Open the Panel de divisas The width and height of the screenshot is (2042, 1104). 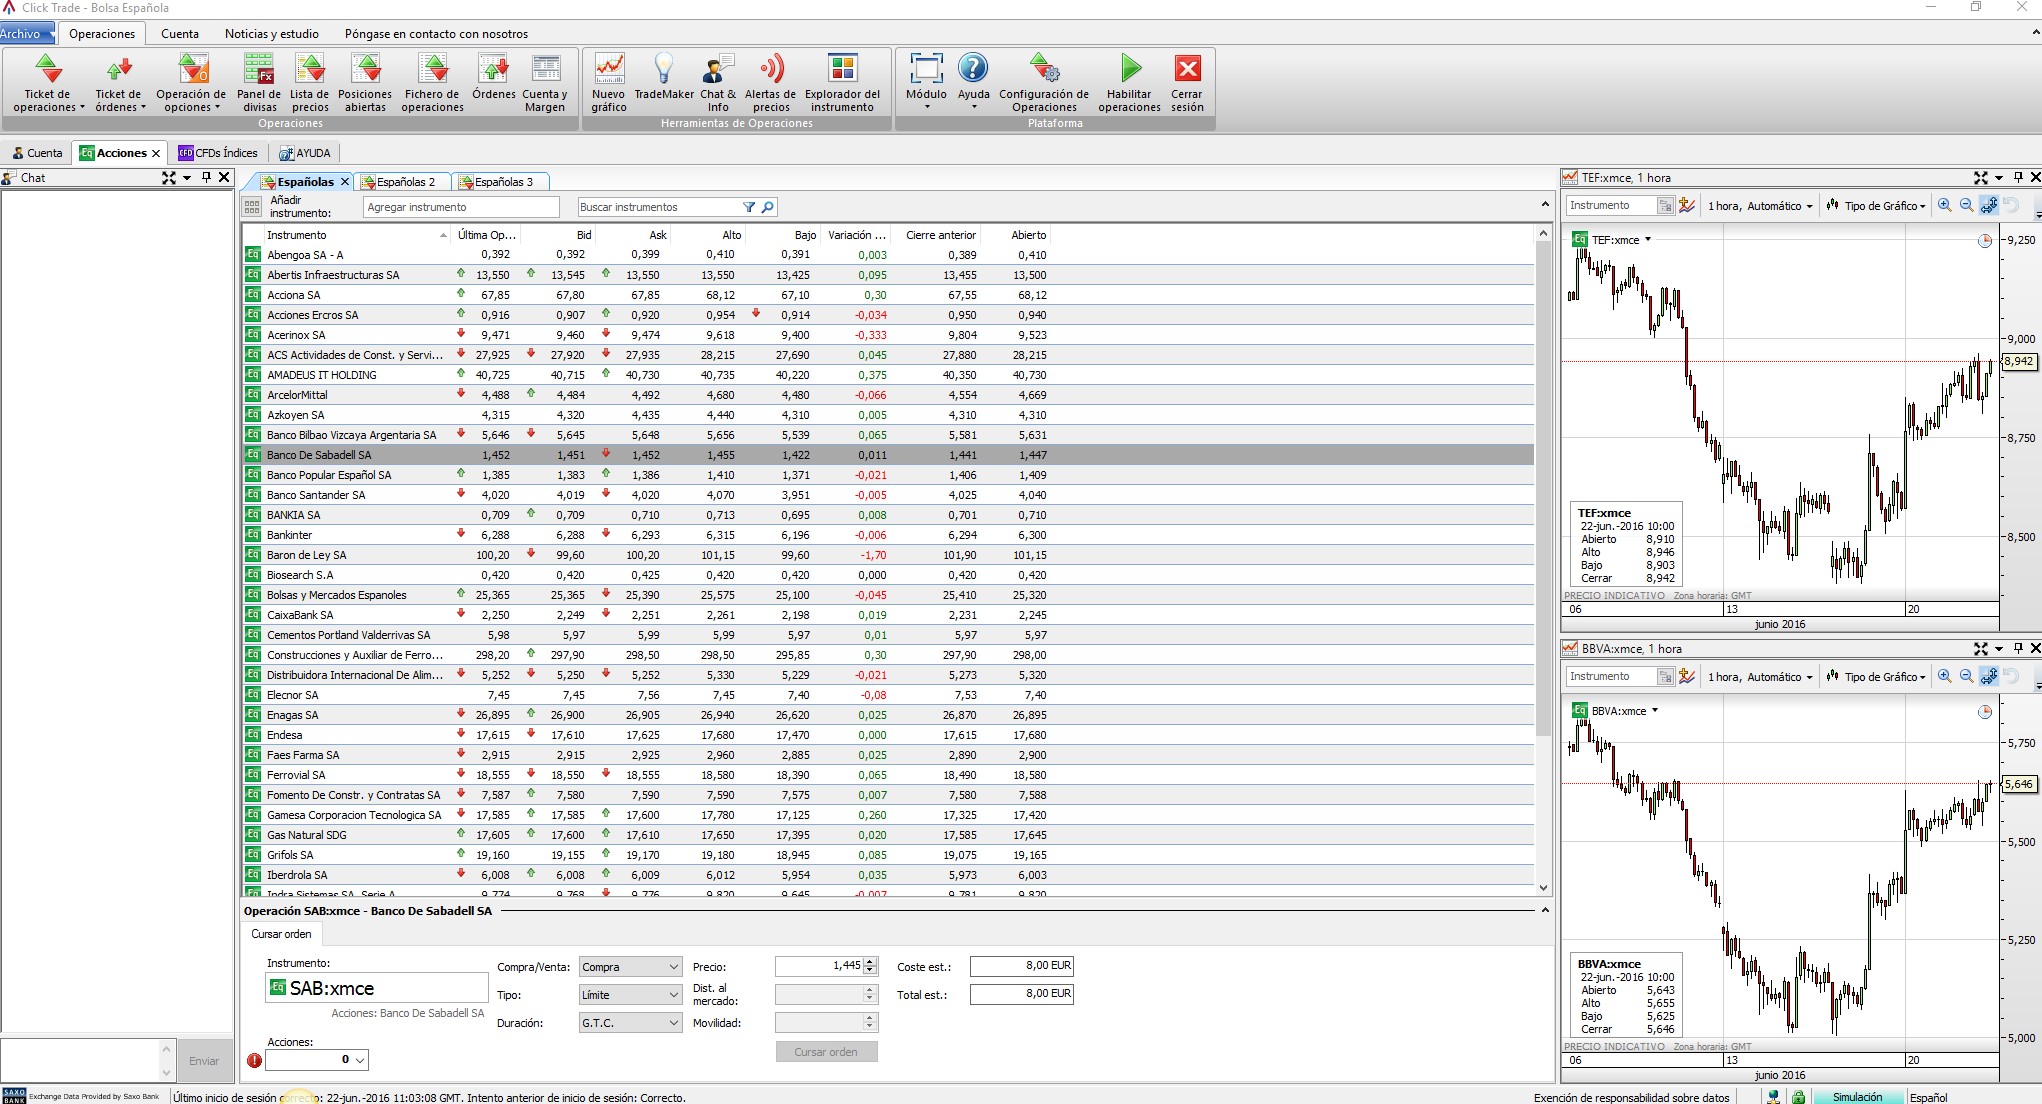coord(259,82)
